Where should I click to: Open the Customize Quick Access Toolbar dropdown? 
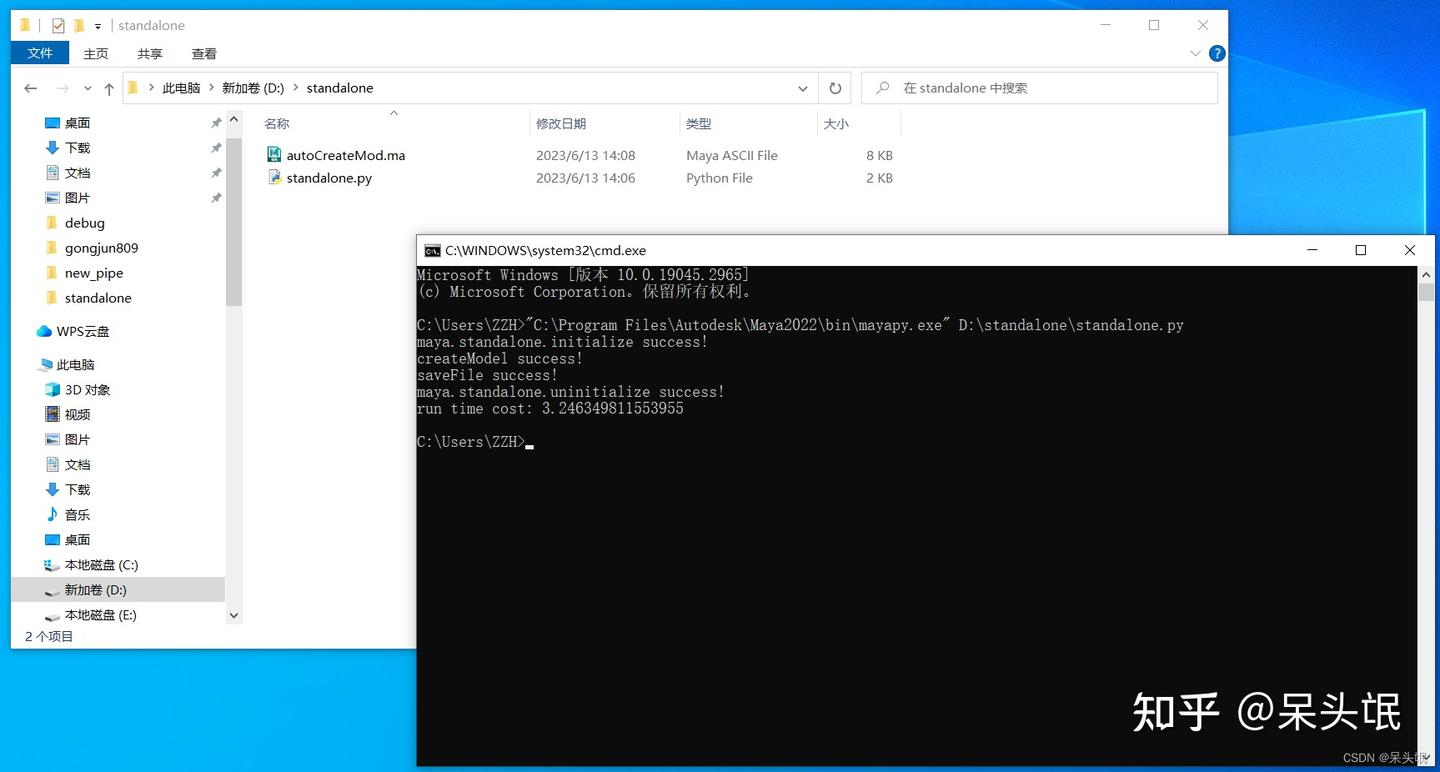pyautogui.click(x=98, y=26)
